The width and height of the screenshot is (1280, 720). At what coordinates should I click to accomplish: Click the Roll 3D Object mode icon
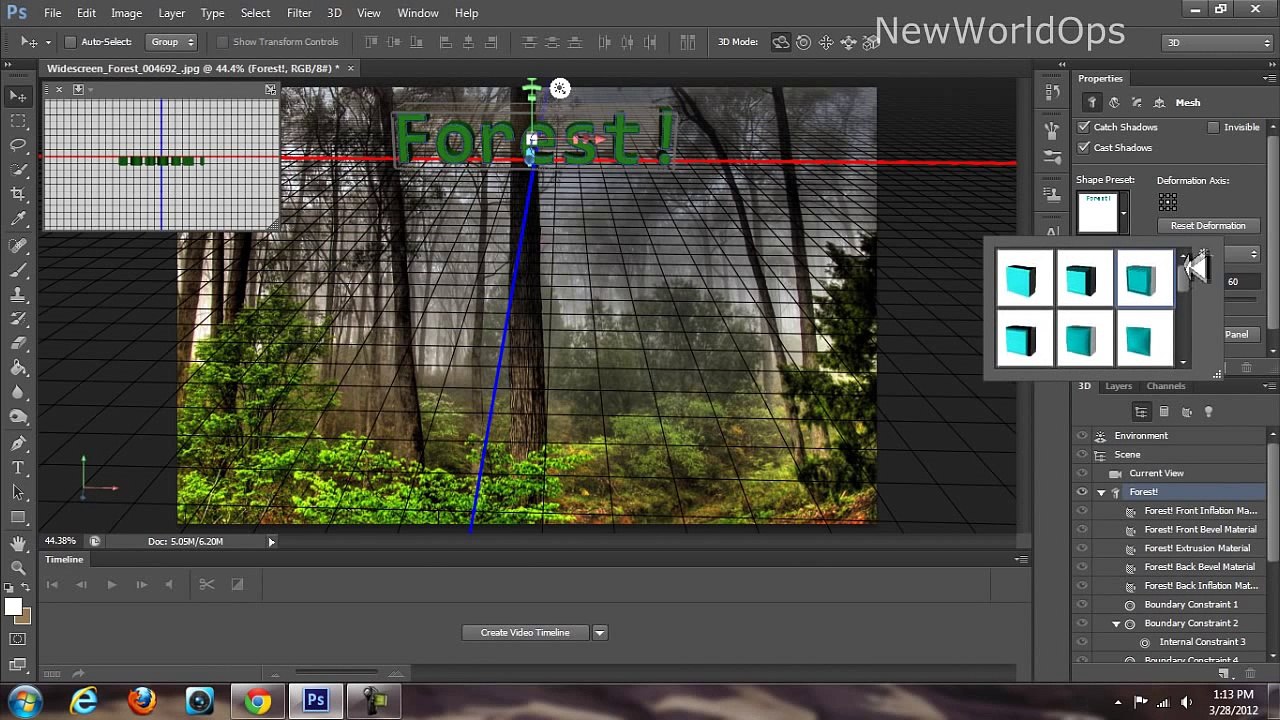tap(803, 42)
